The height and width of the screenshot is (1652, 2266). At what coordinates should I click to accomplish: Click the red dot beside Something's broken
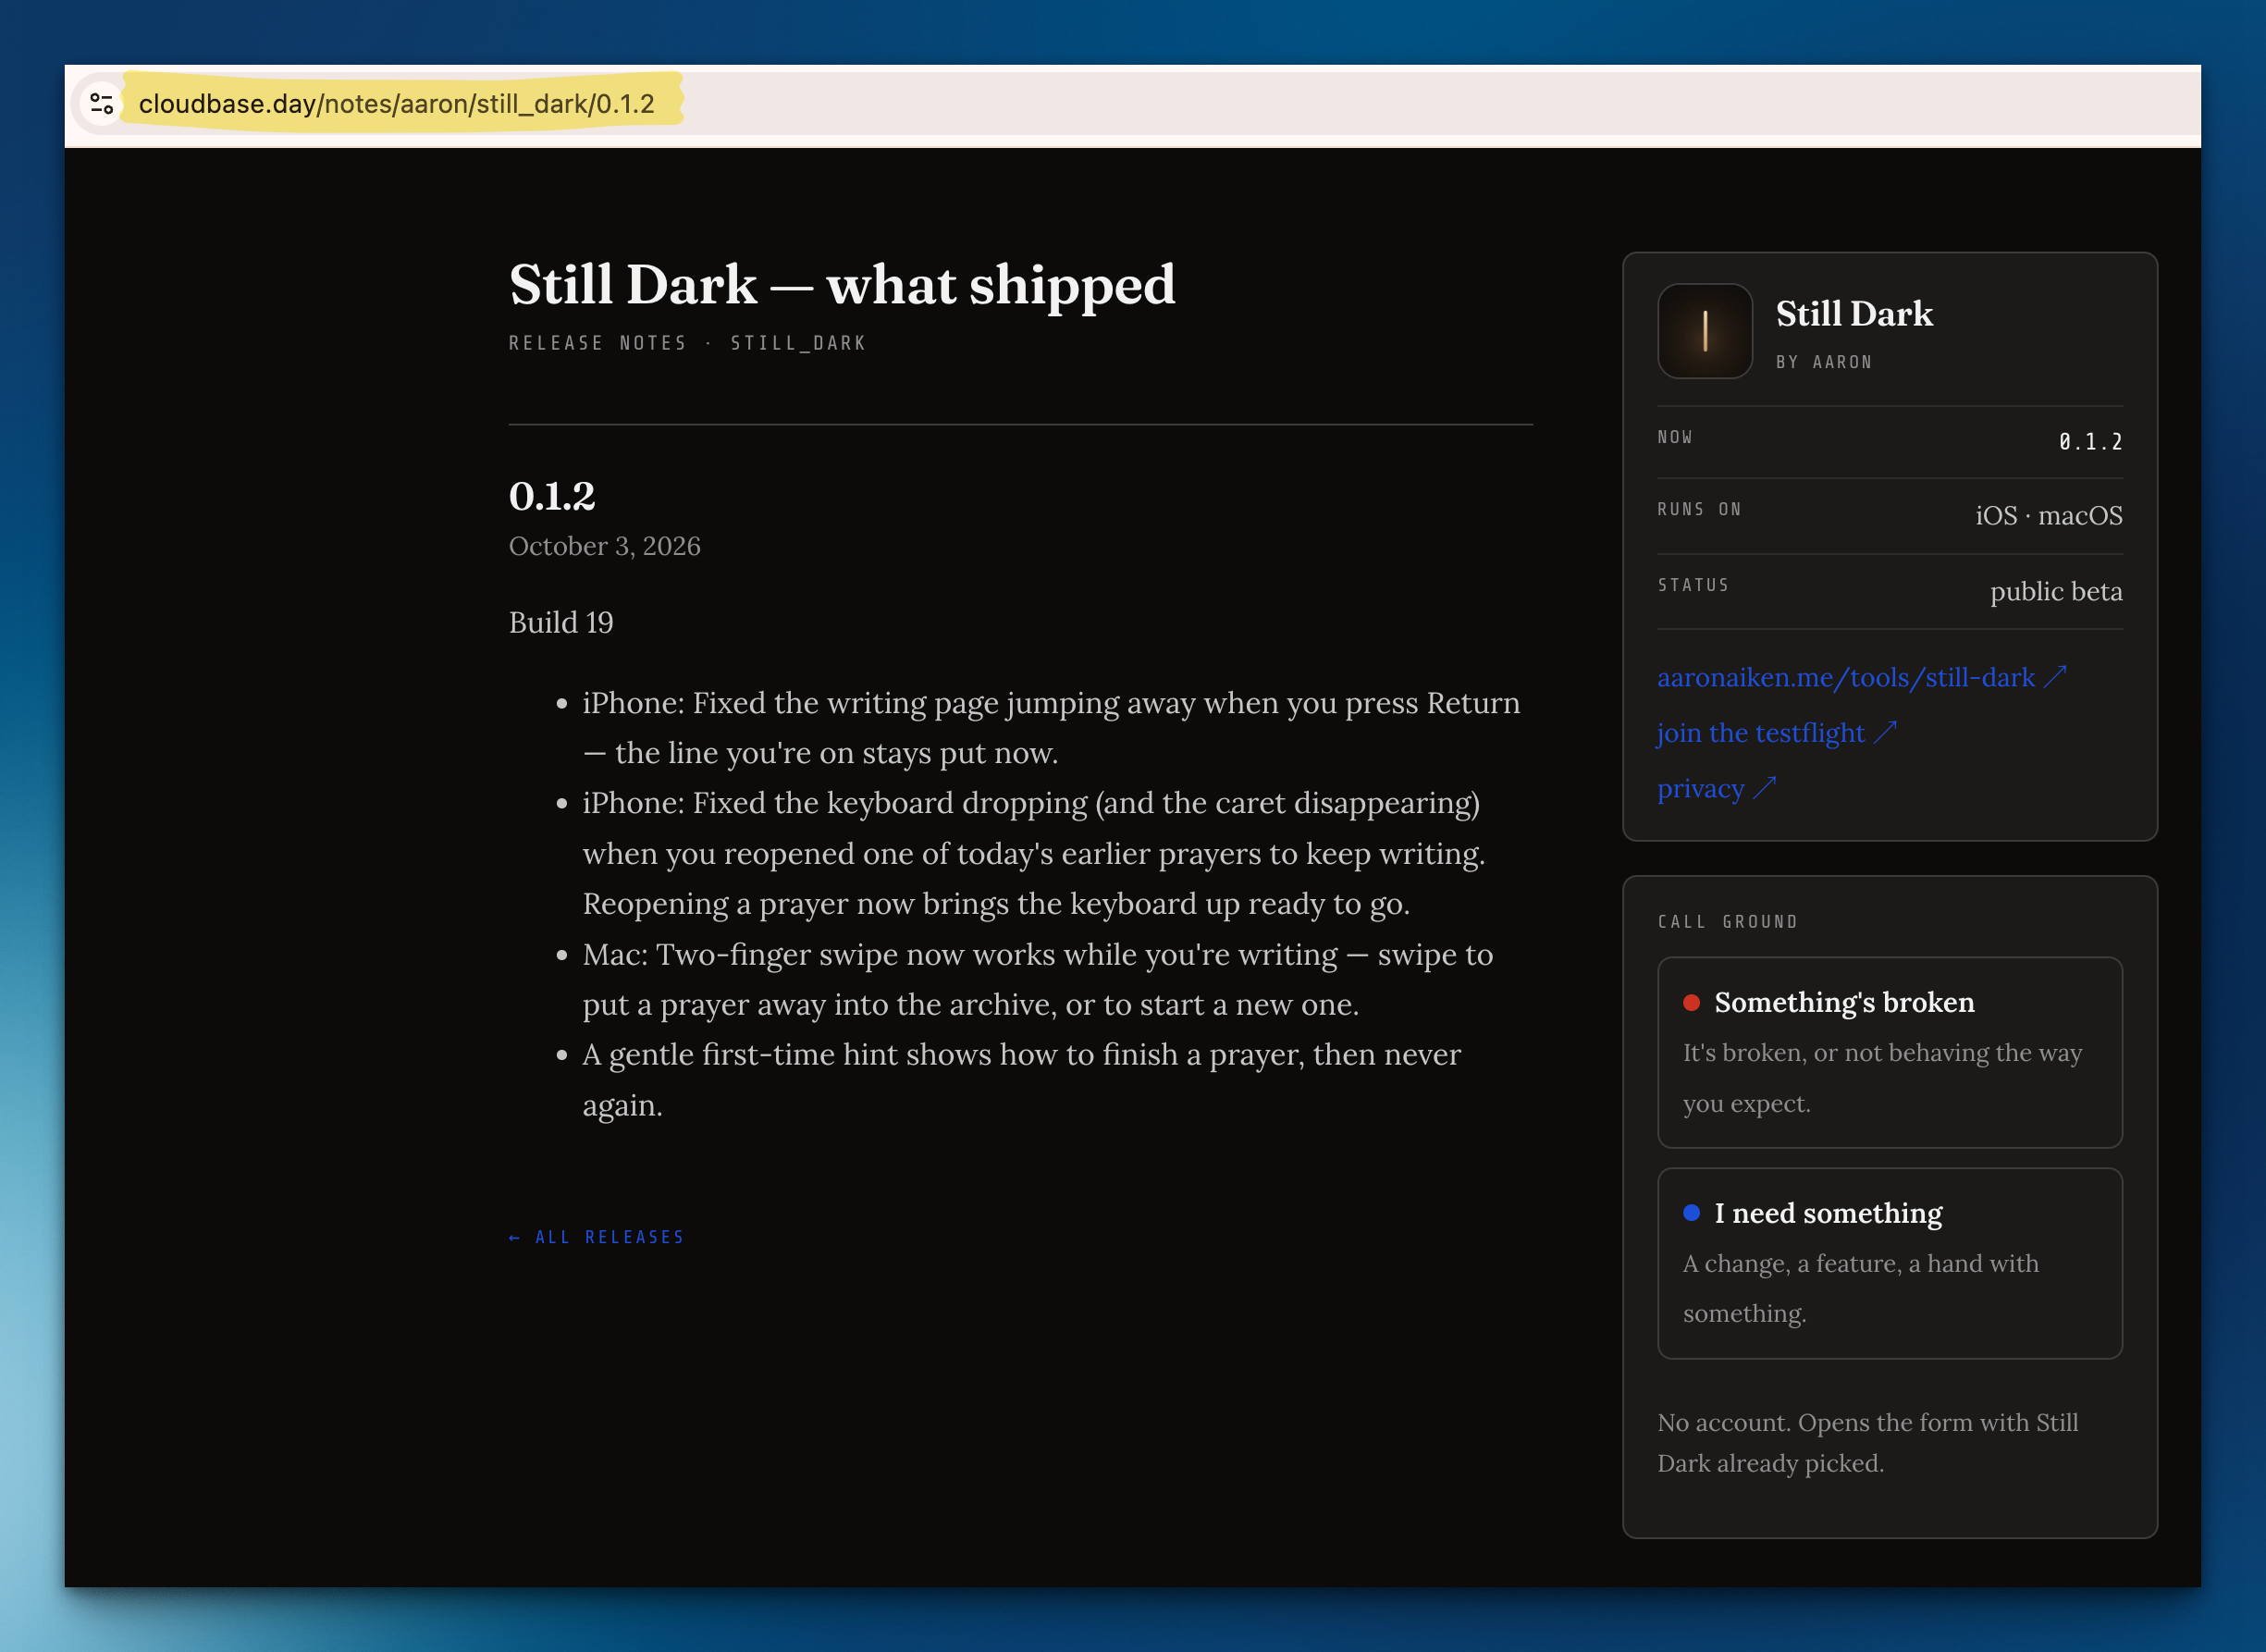click(1691, 1002)
